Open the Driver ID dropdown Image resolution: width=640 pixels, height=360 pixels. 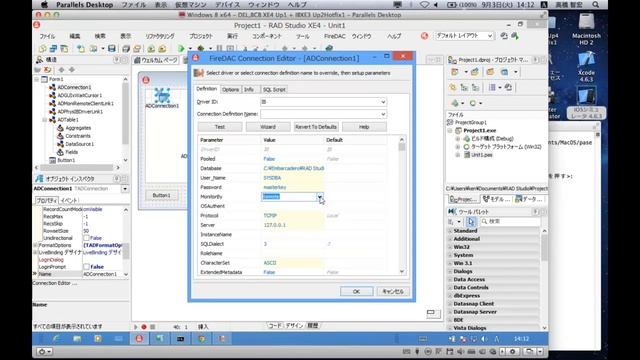(383, 102)
